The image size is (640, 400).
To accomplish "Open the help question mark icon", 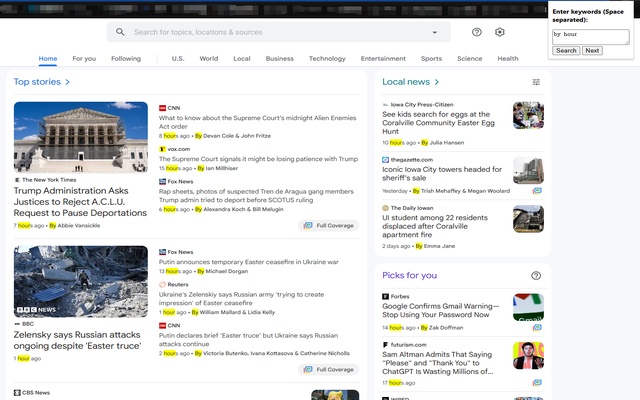I will (x=477, y=32).
